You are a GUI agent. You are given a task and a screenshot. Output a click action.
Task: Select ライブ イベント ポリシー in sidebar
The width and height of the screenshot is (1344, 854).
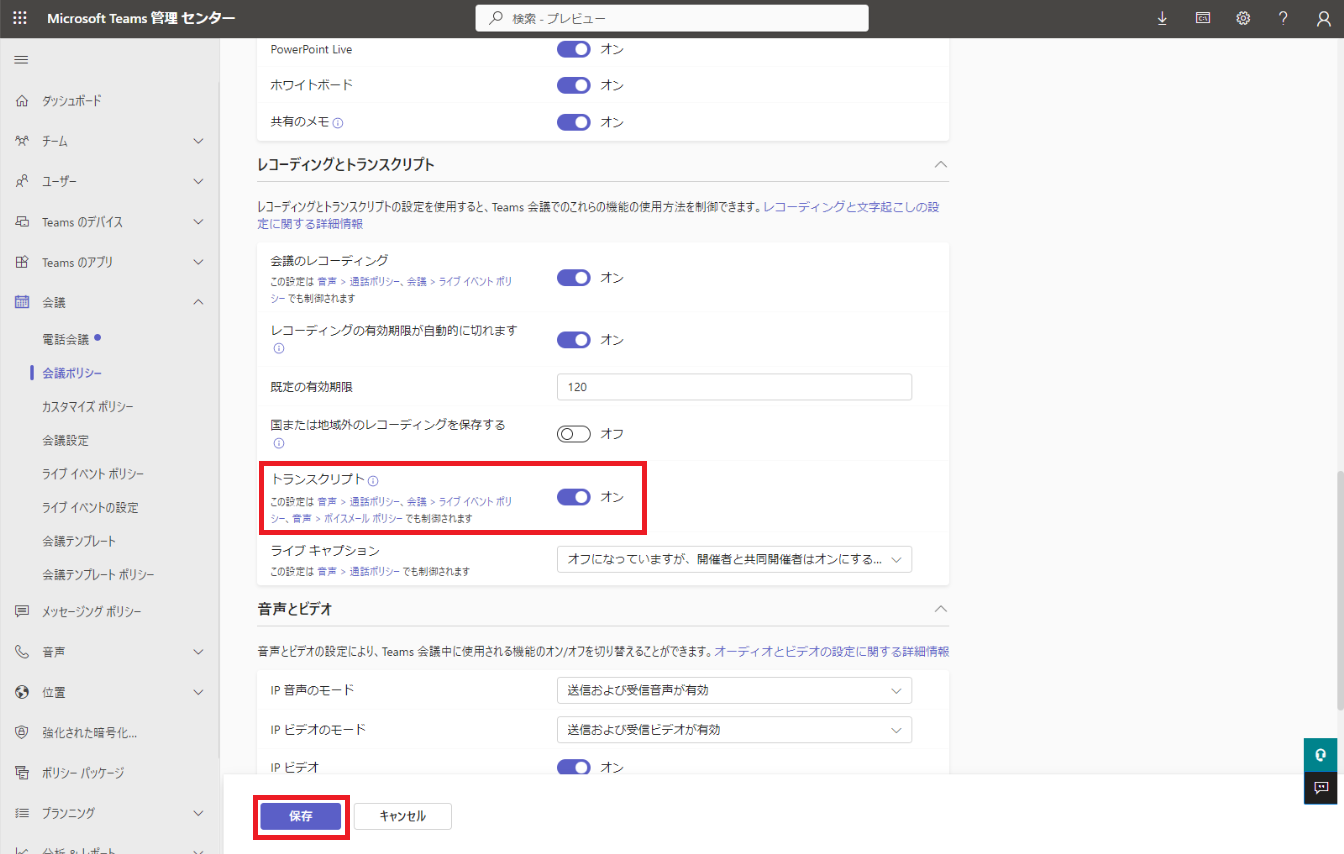point(93,474)
